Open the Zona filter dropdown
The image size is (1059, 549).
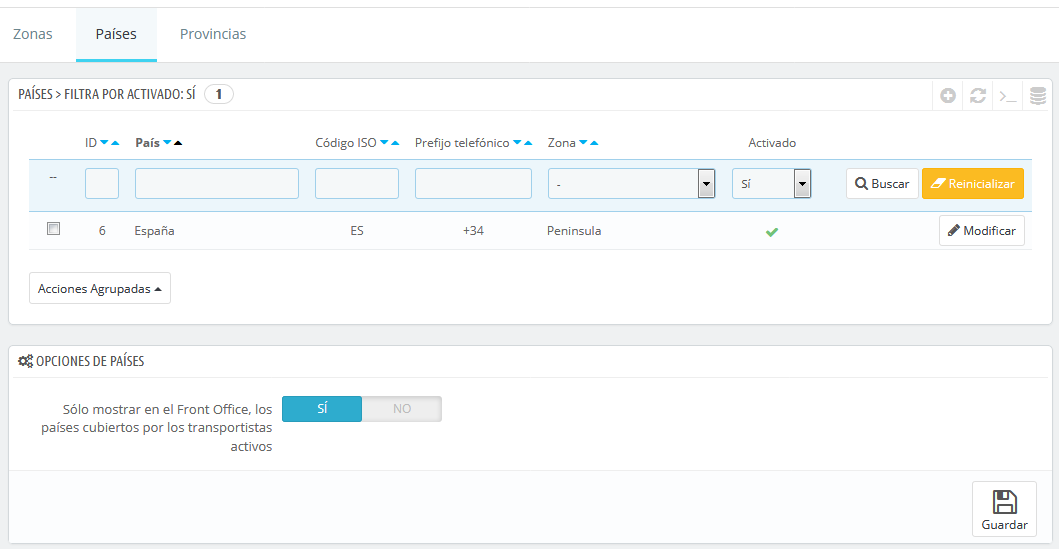[631, 184]
